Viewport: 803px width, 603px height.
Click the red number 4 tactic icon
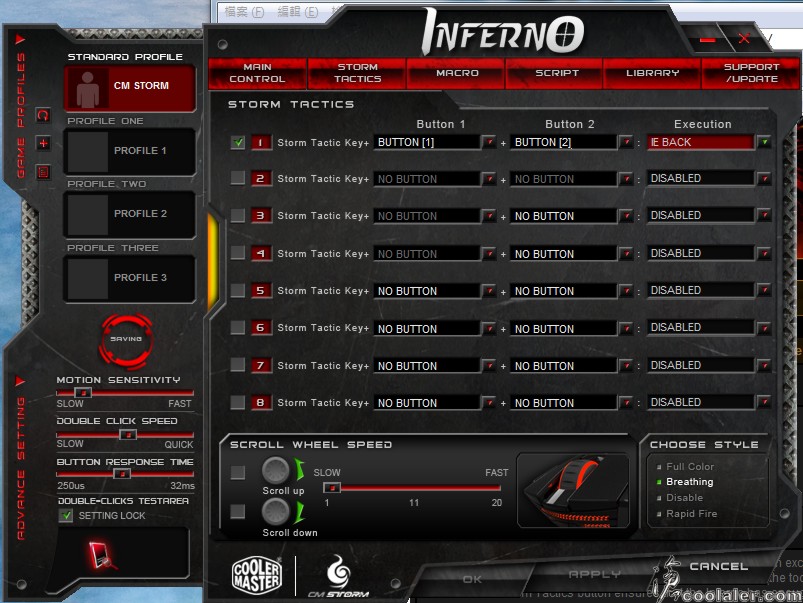tap(261, 253)
